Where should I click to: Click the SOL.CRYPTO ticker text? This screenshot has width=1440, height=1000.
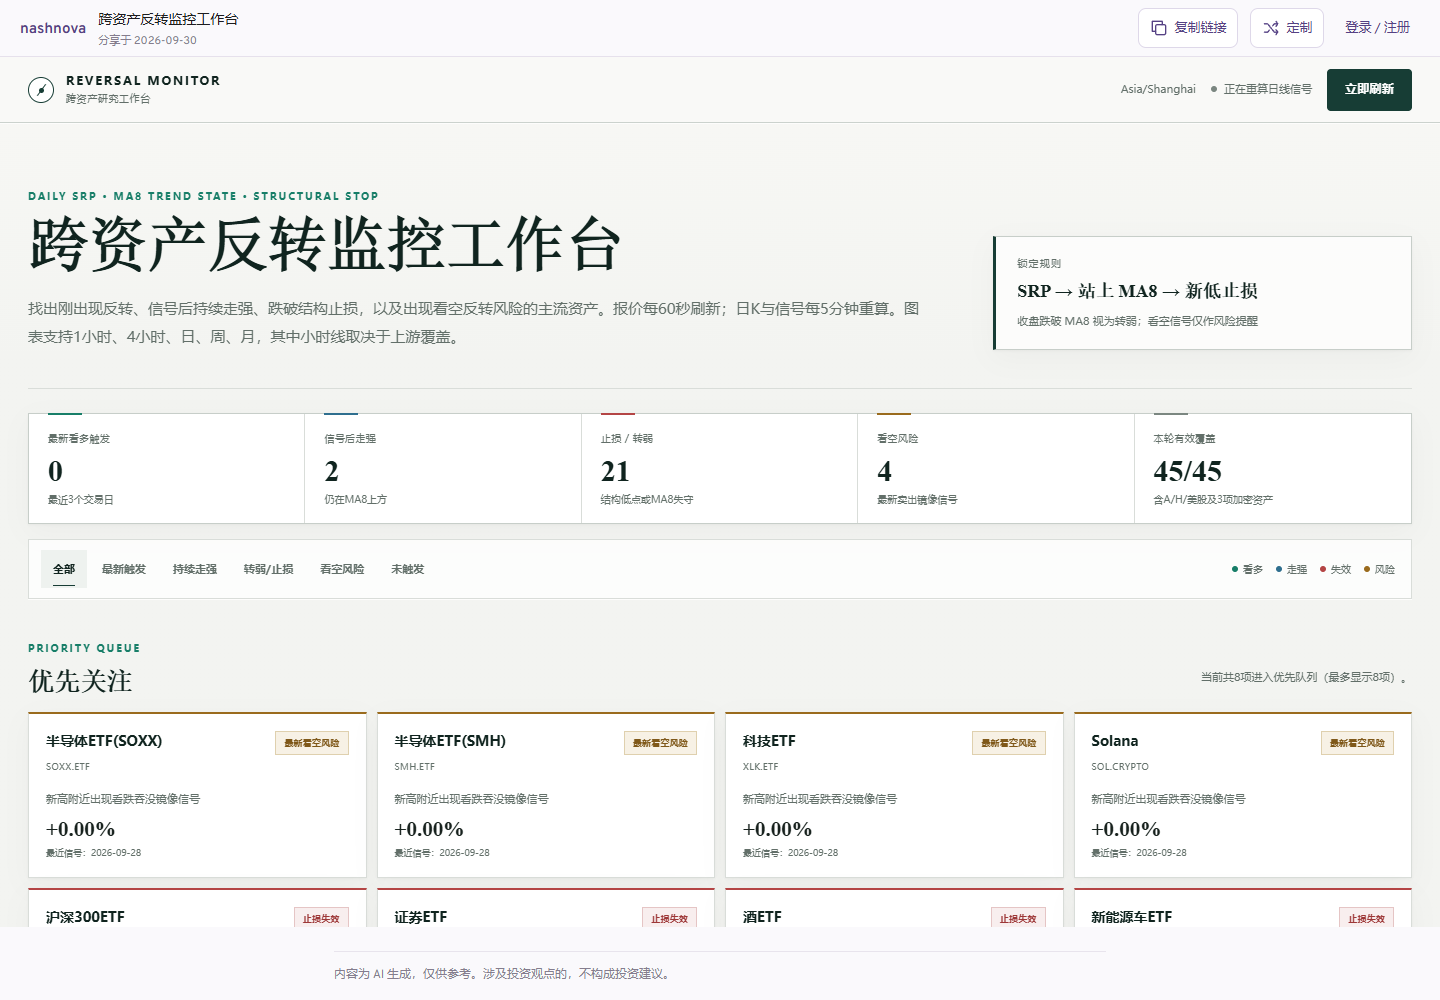(1120, 767)
